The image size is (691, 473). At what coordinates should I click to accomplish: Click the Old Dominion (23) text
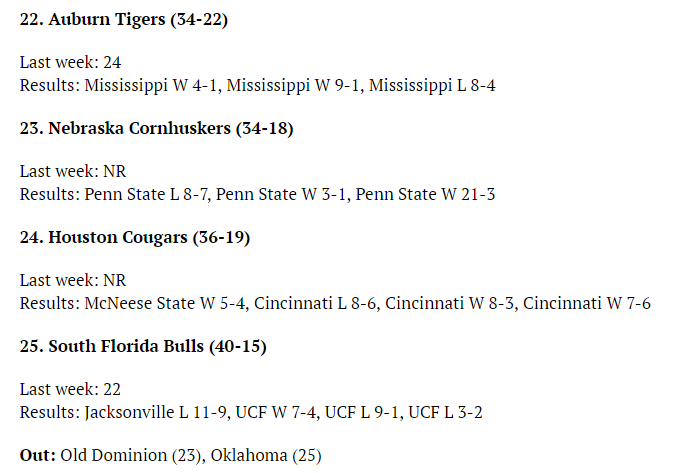pos(131,455)
